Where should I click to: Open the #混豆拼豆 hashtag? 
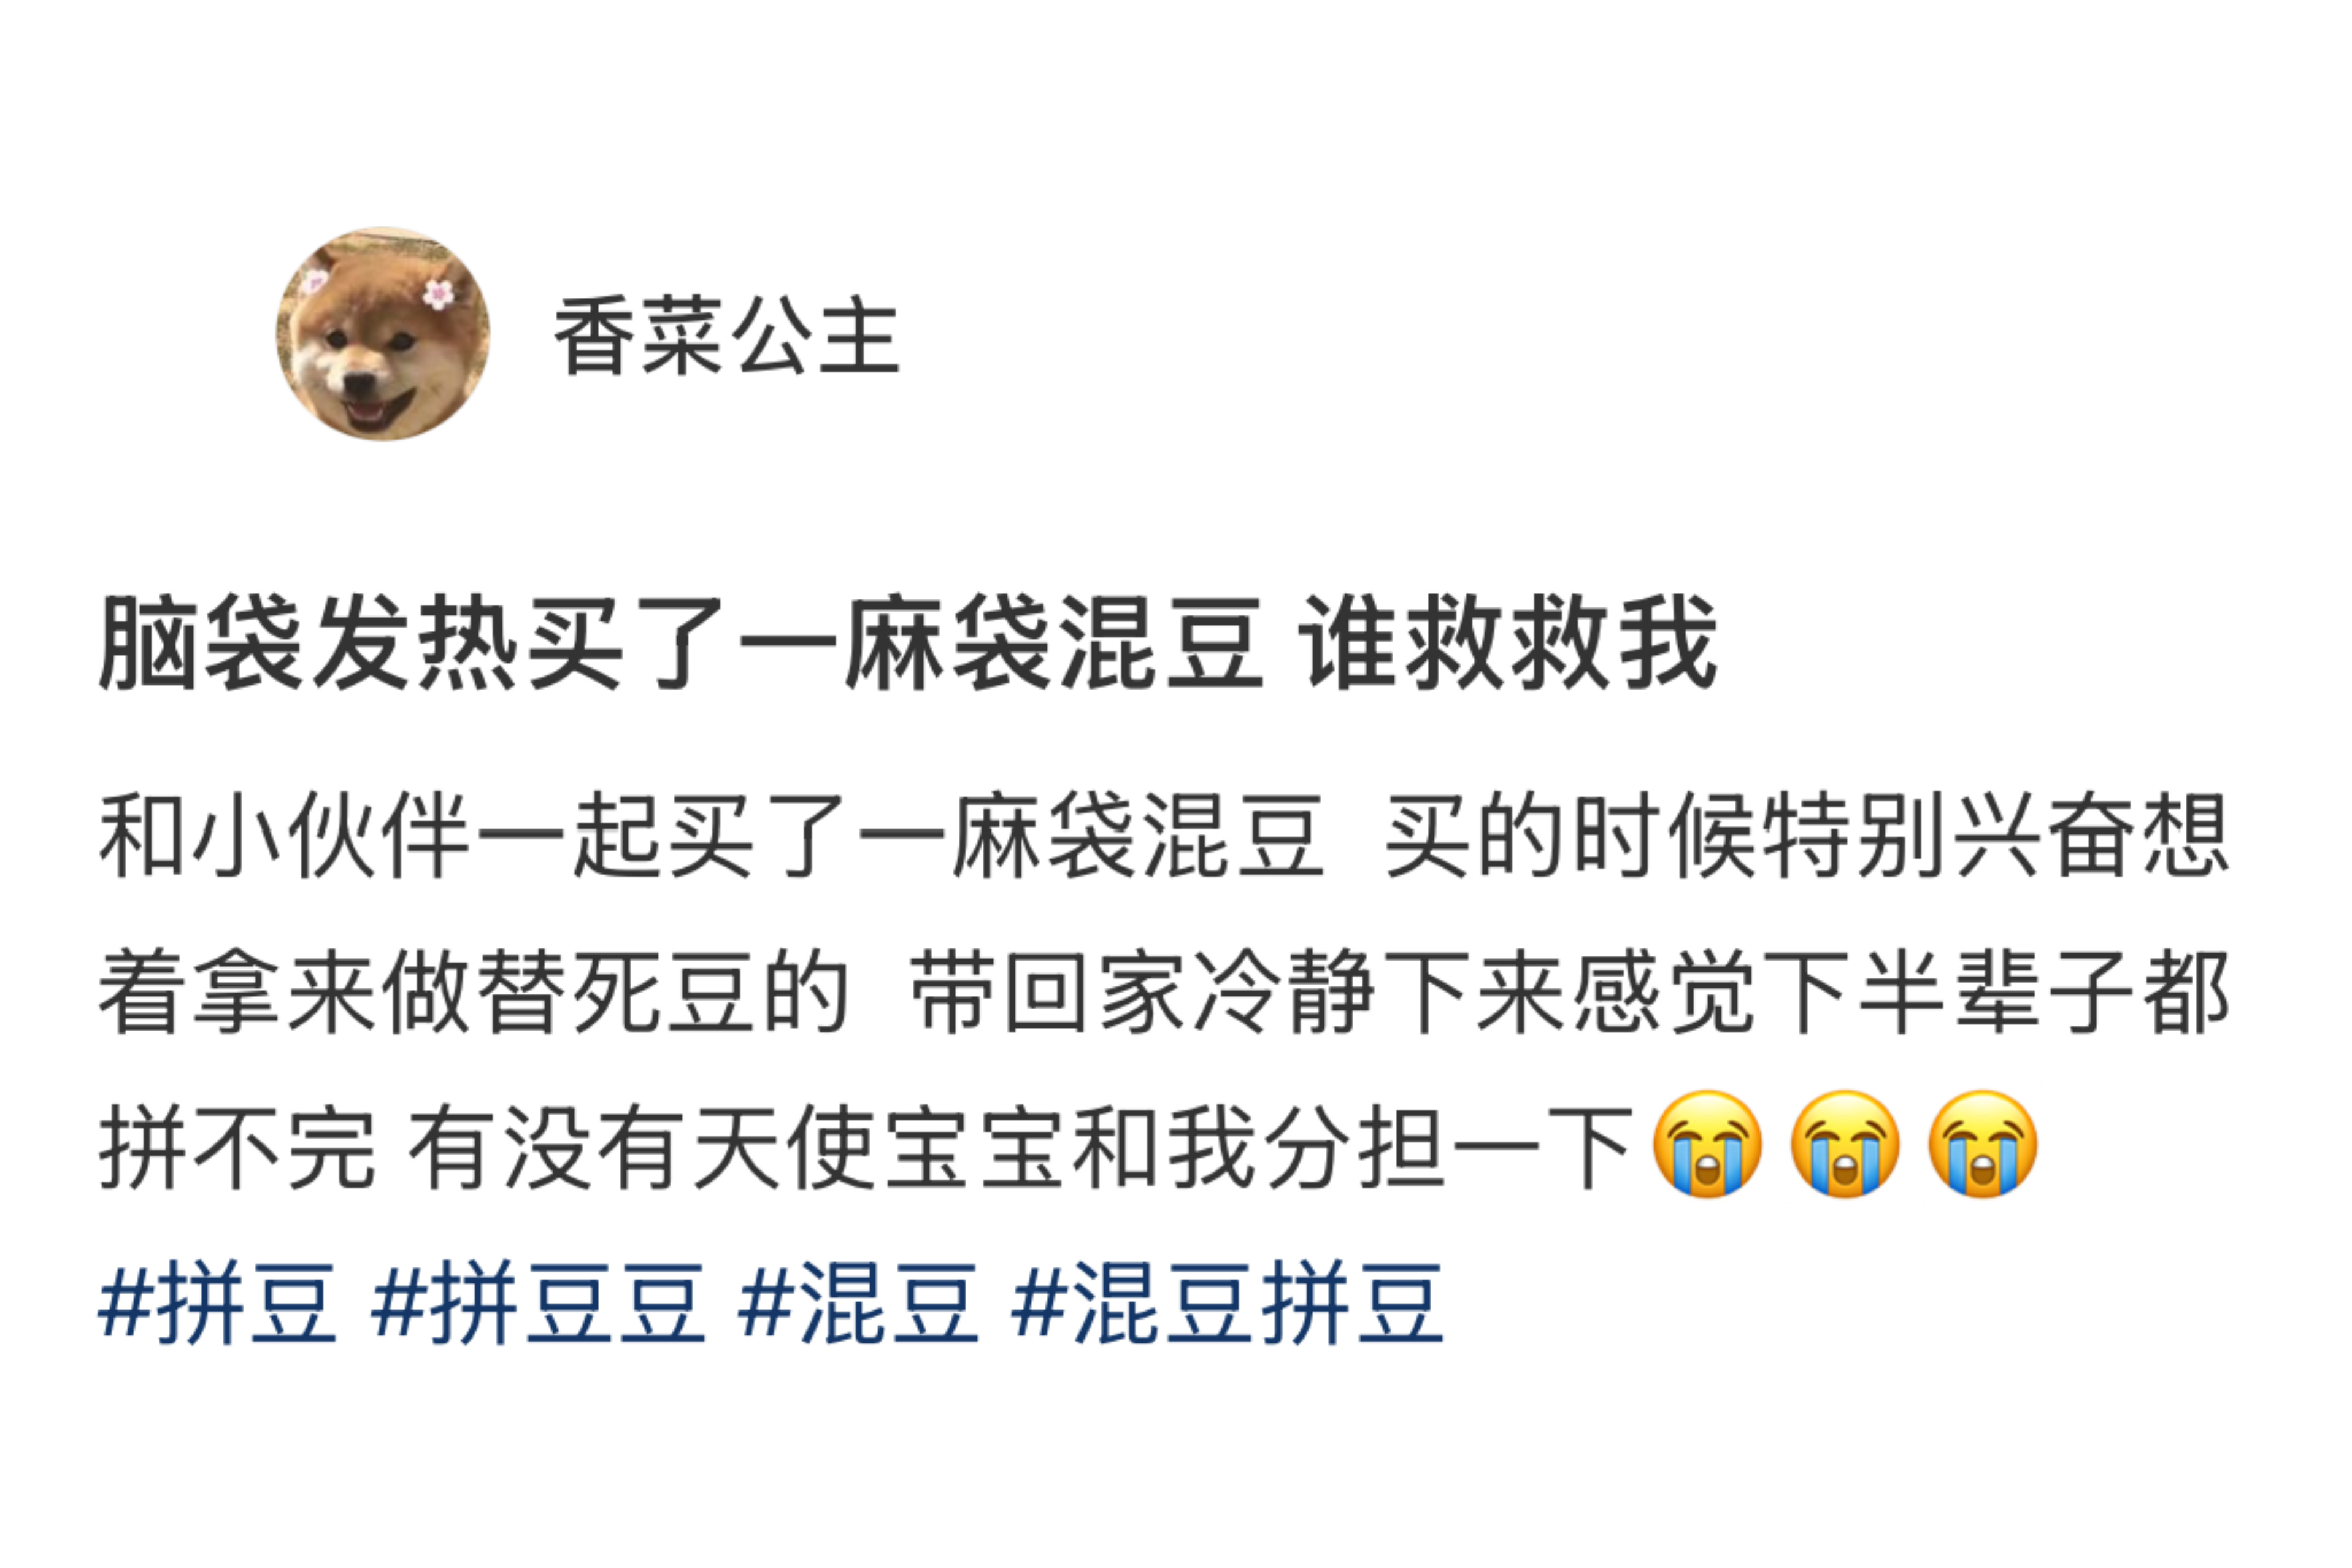click(1227, 1303)
